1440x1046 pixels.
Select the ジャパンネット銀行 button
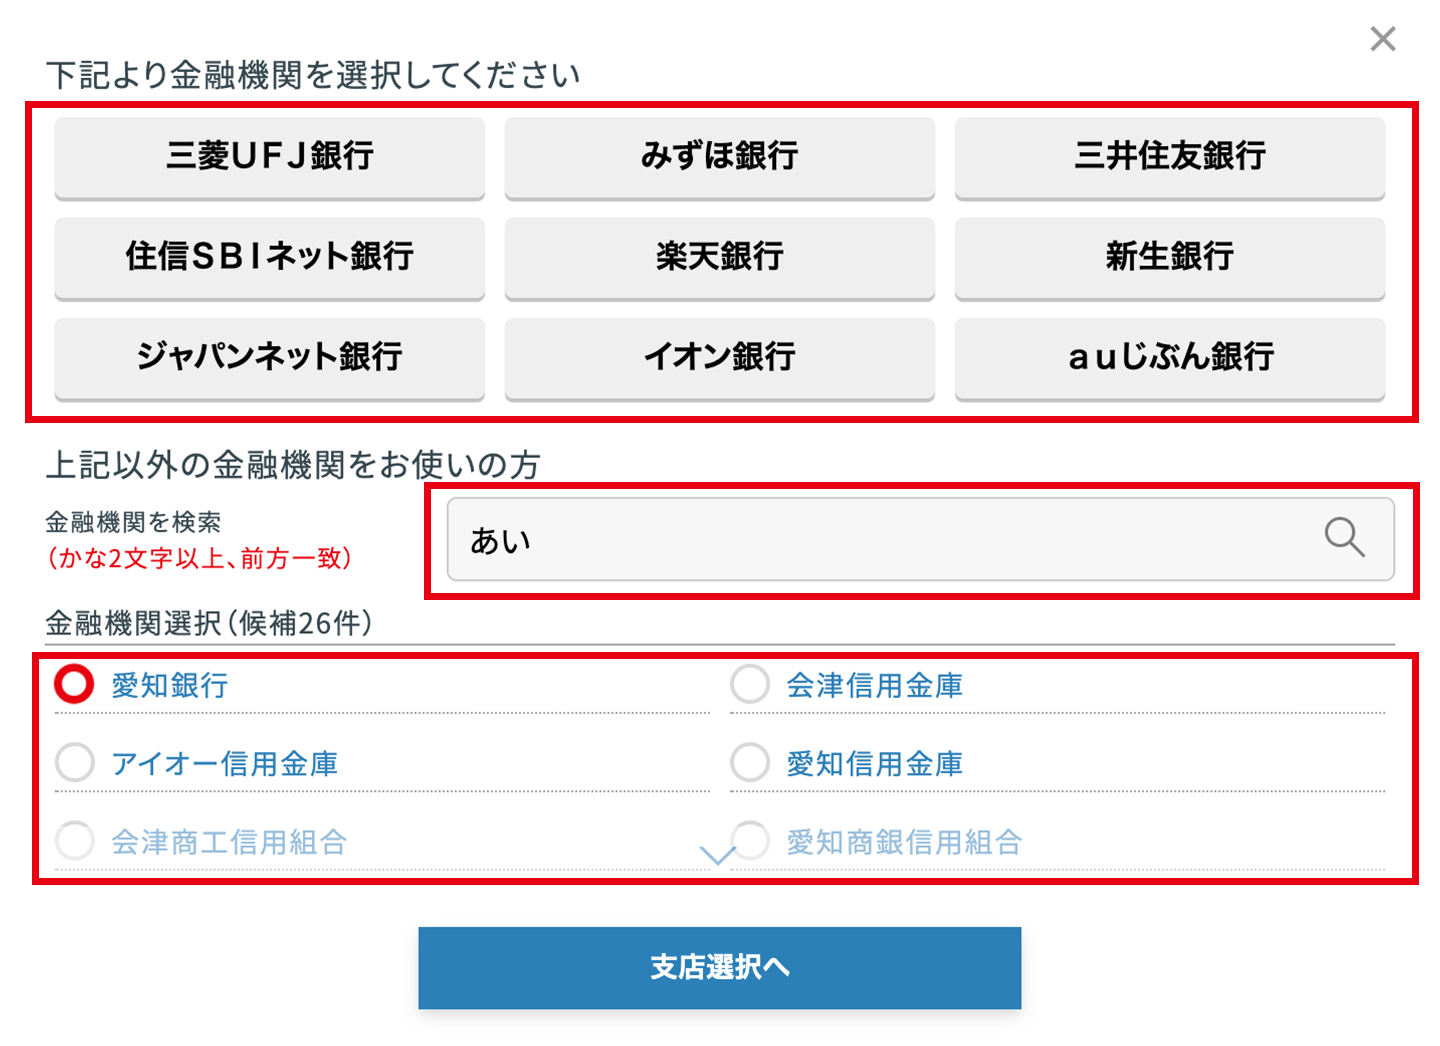(269, 357)
